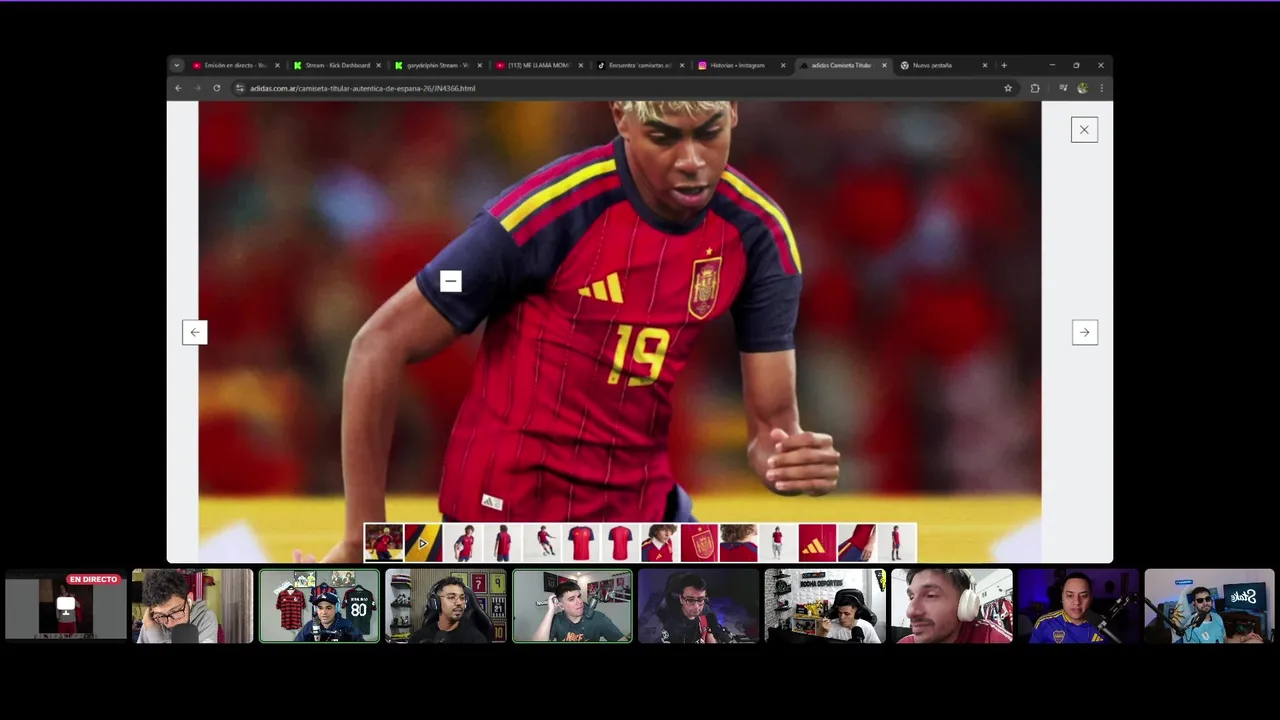
Task: Select webcam of man with white headphones
Action: [x=952, y=606]
